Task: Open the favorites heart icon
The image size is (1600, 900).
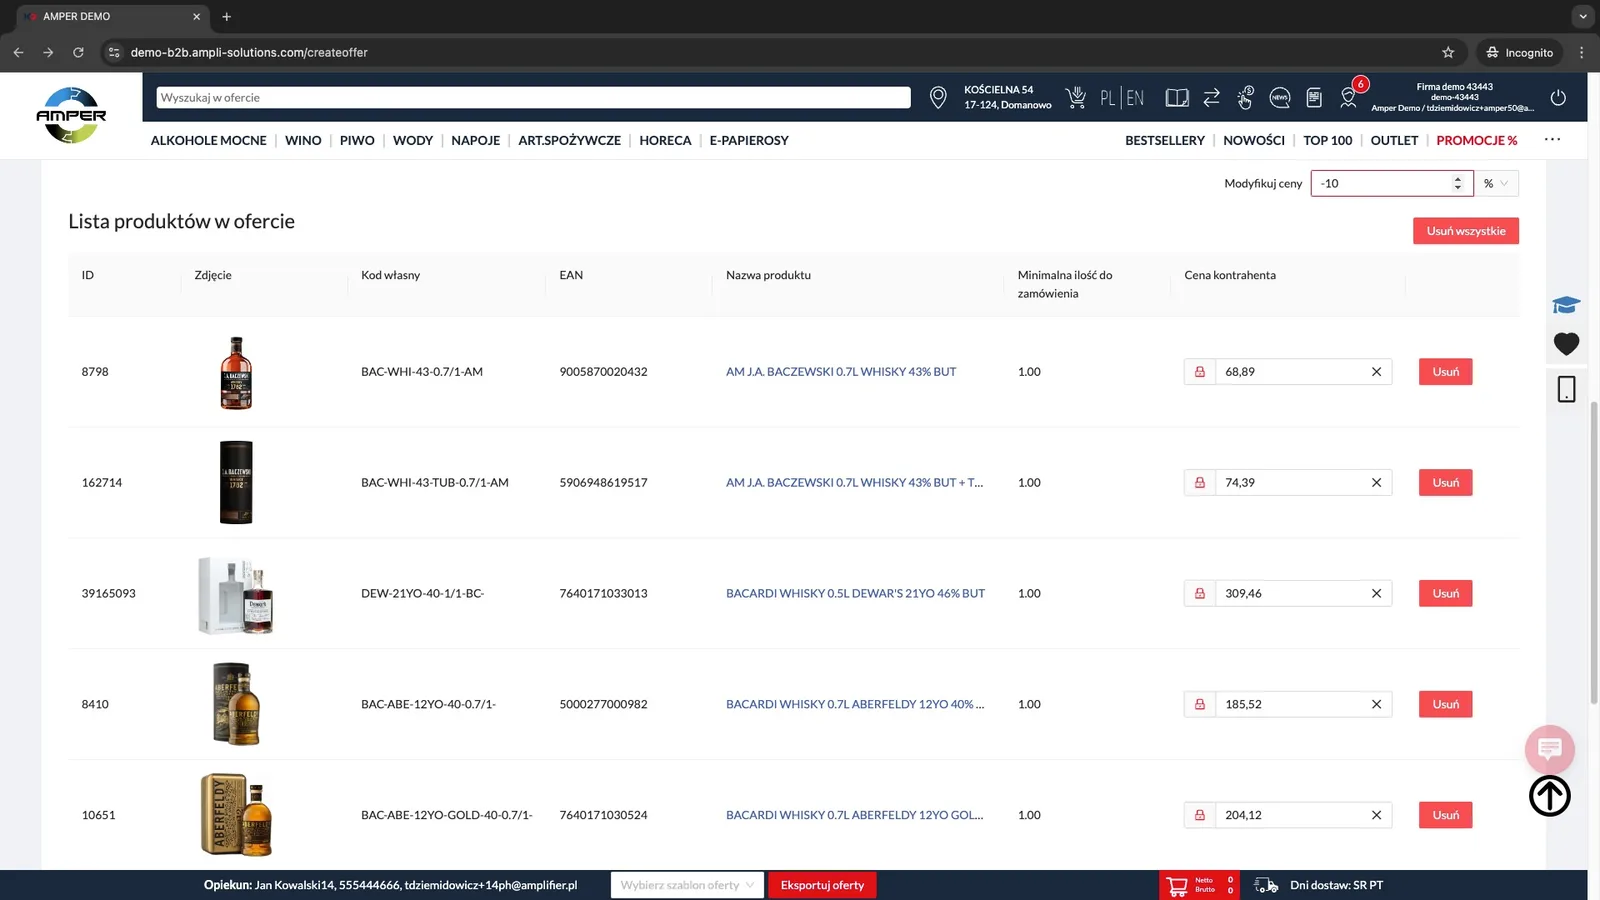Action: coord(1566,344)
